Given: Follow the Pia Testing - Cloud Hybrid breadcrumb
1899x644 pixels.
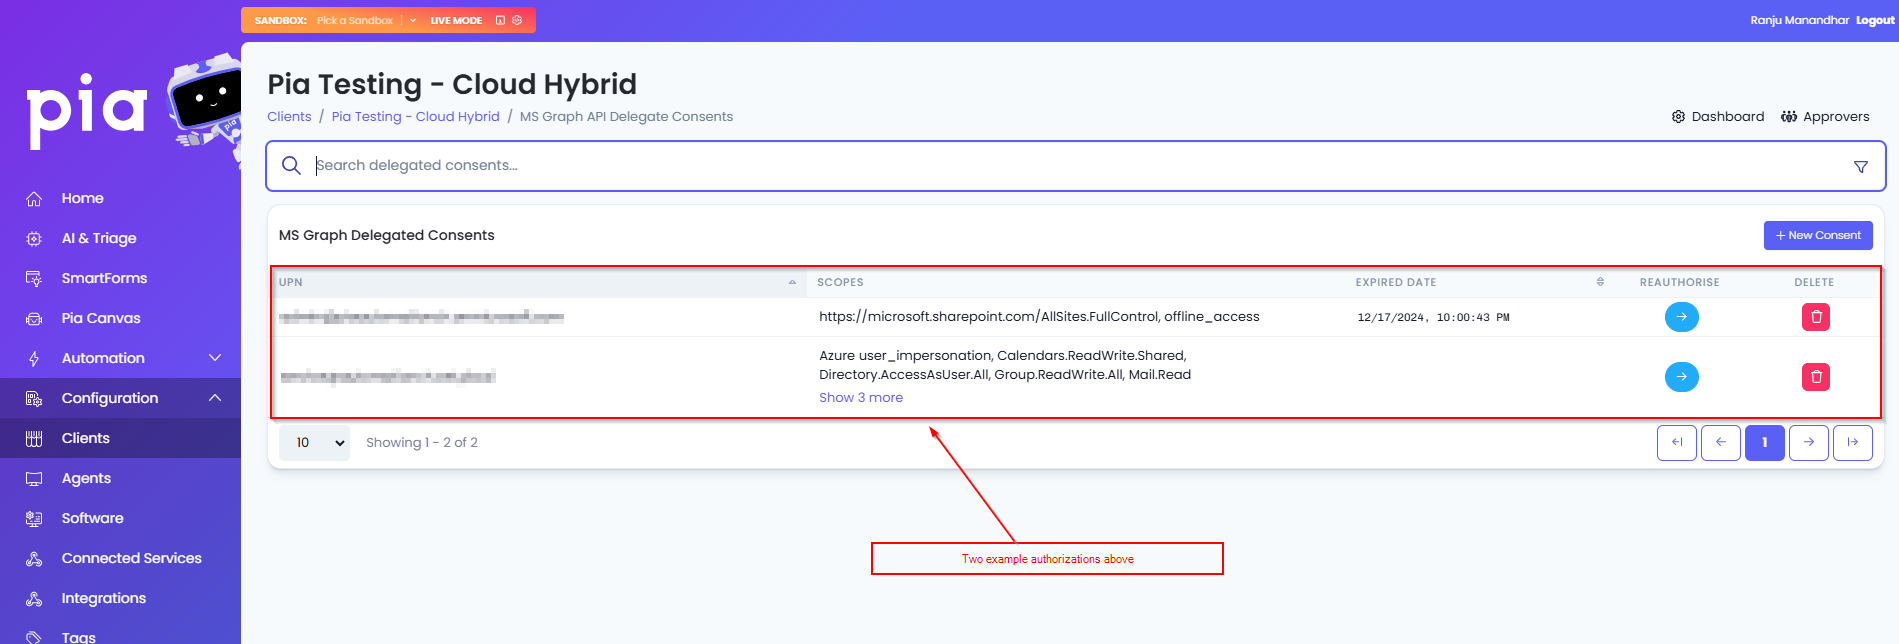Looking at the screenshot, I should (x=415, y=116).
